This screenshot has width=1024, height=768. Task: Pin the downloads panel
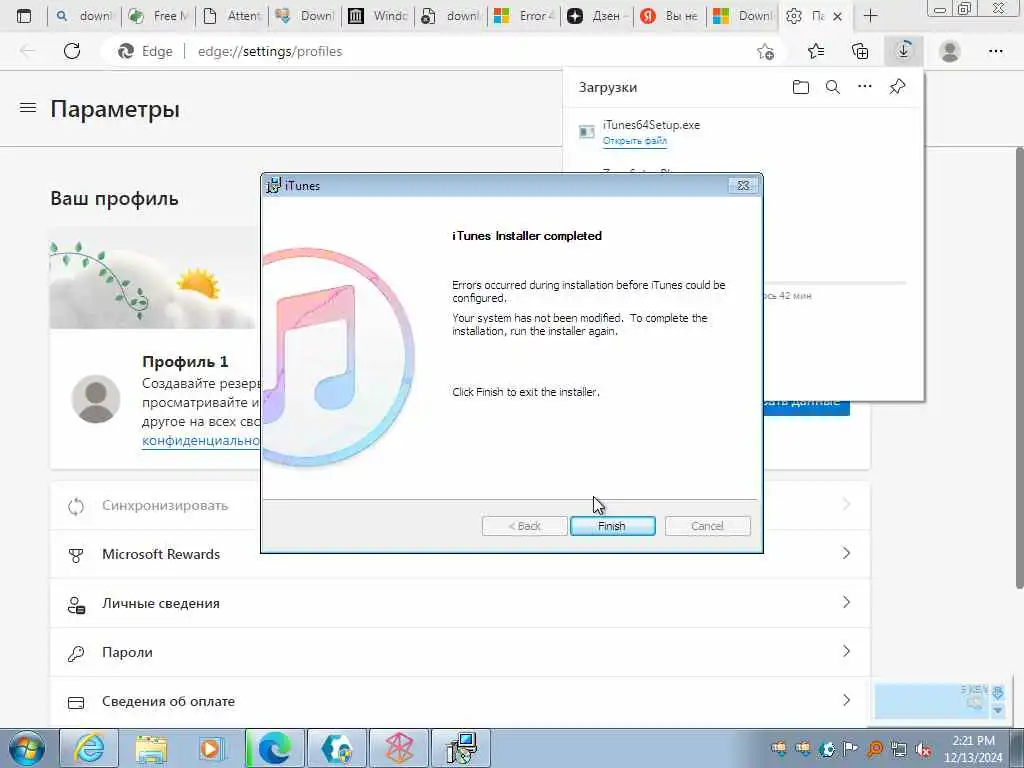(x=897, y=86)
